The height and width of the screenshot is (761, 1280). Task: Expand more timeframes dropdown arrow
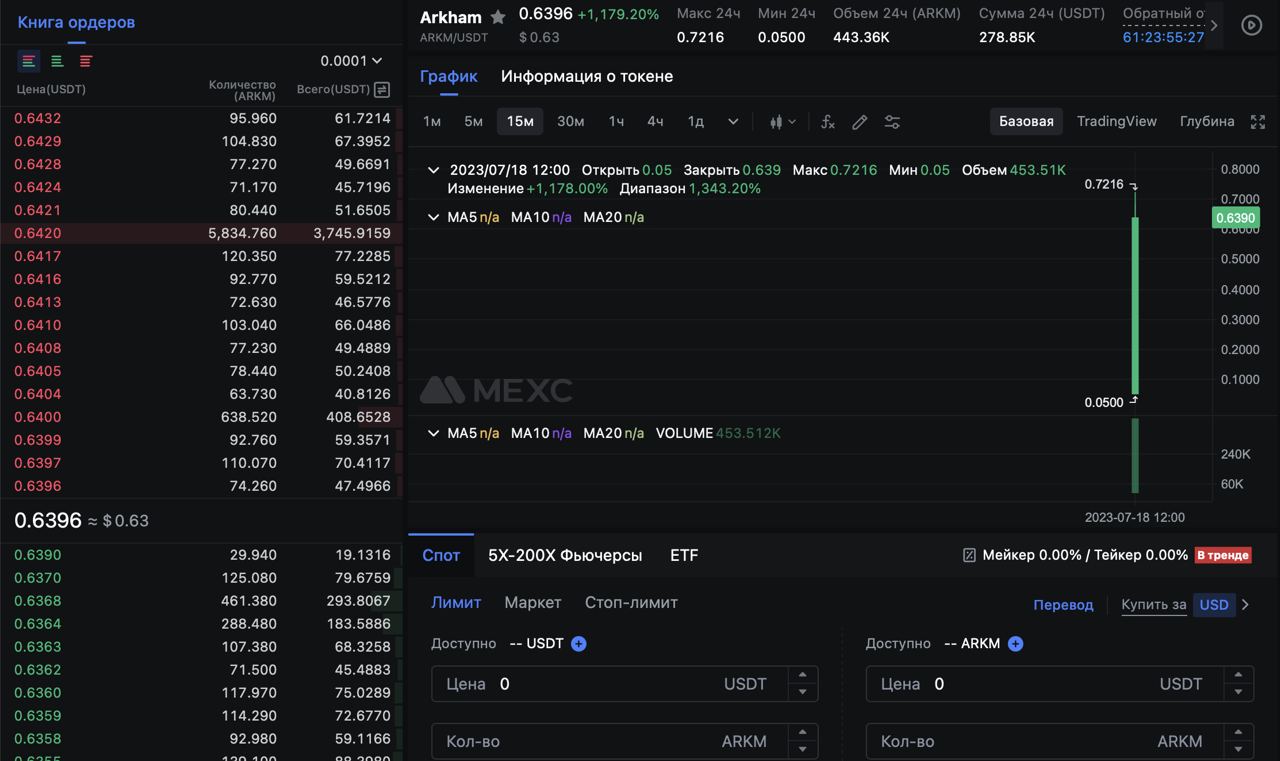(x=733, y=122)
